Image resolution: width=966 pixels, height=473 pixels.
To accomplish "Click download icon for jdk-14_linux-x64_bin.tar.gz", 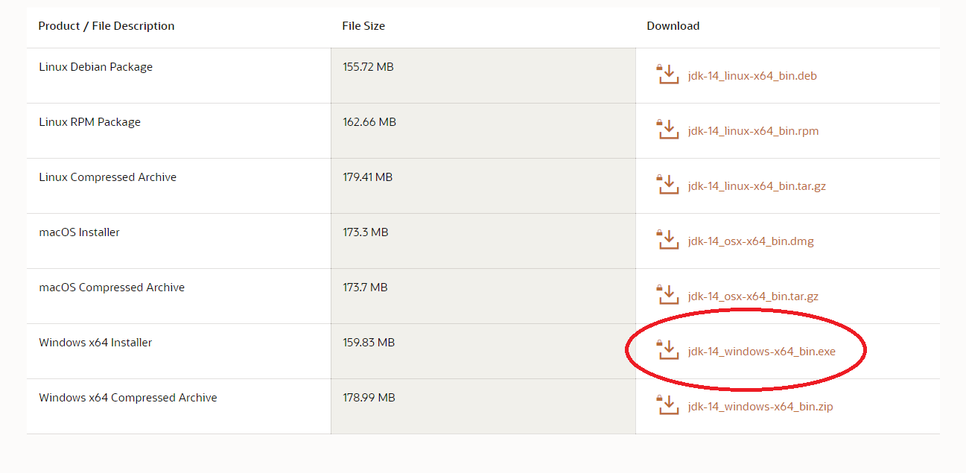I will click(668, 184).
